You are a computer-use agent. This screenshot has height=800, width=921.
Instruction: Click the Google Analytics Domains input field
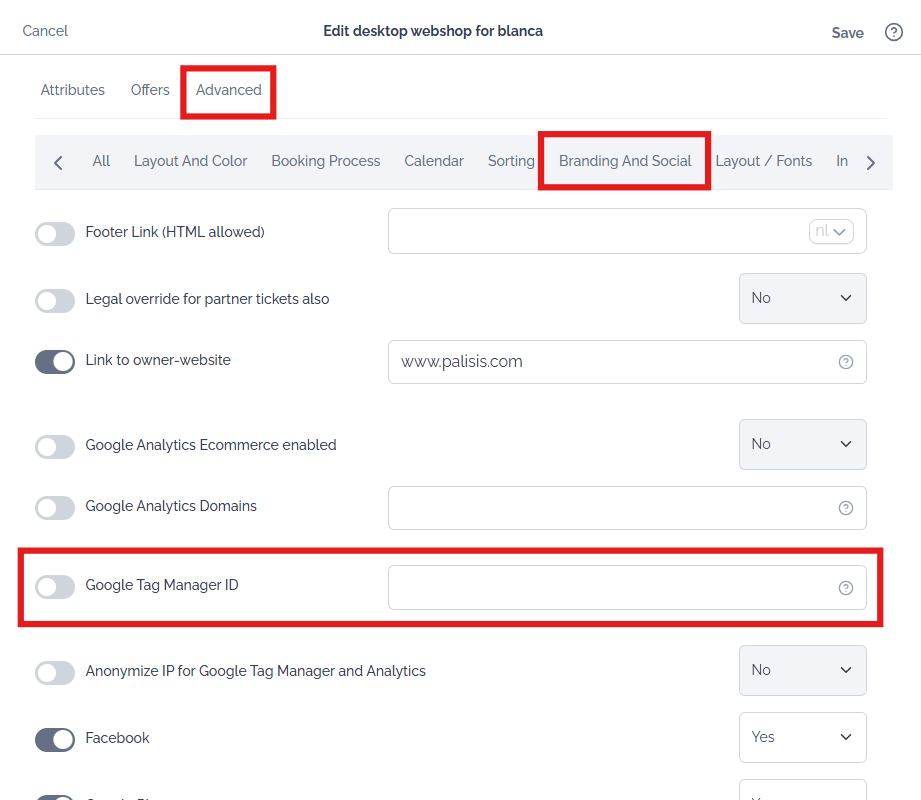pyautogui.click(x=627, y=508)
